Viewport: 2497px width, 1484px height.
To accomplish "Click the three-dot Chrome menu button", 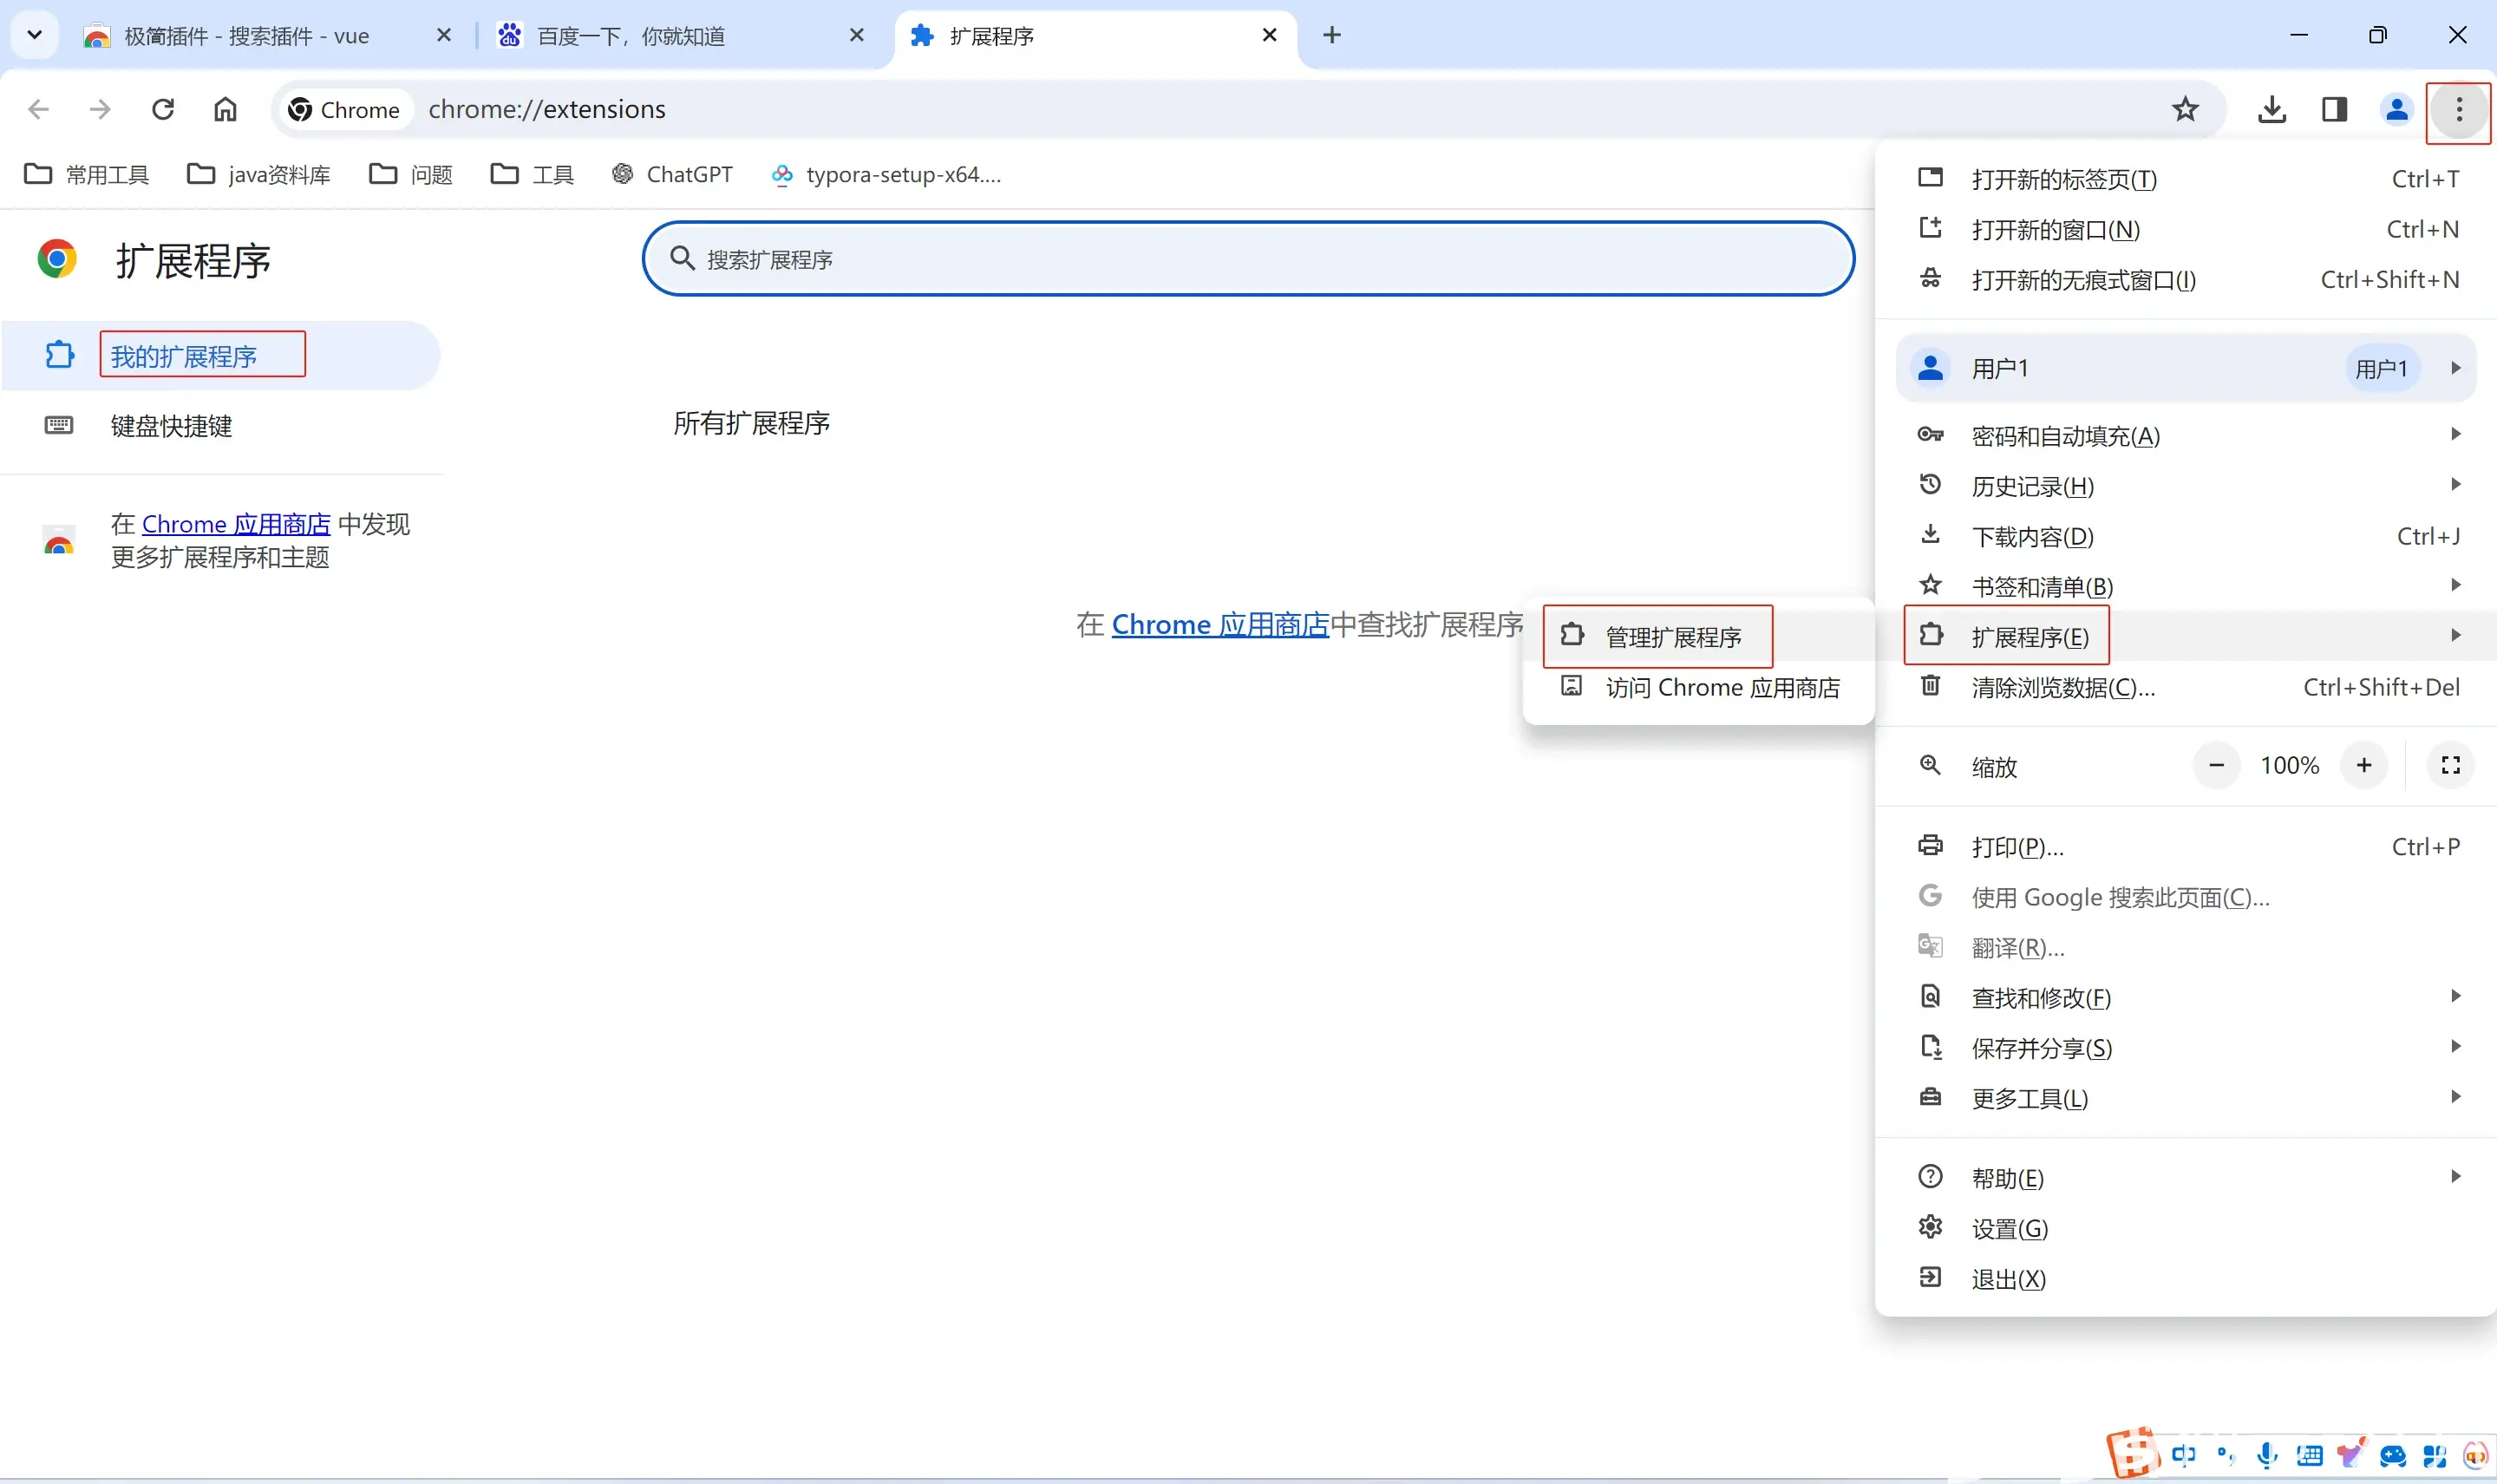I will coord(2459,109).
